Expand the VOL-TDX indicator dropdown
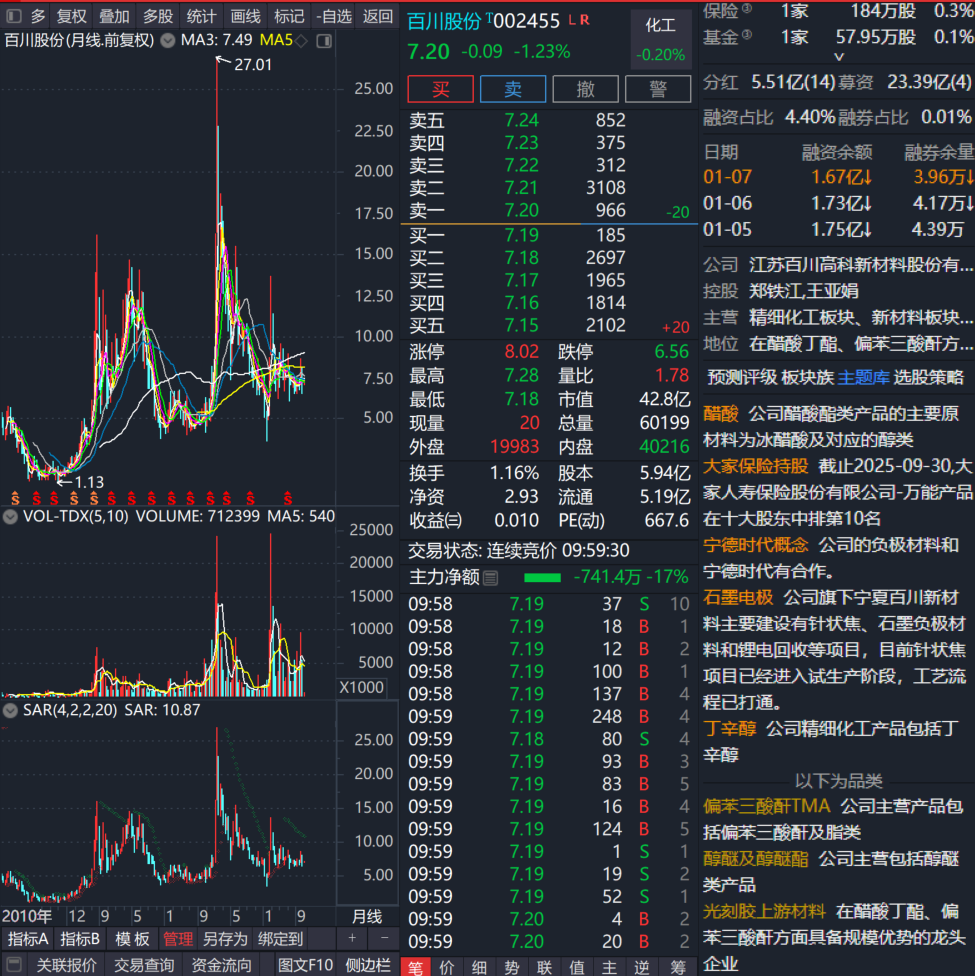975x976 pixels. 10,517
